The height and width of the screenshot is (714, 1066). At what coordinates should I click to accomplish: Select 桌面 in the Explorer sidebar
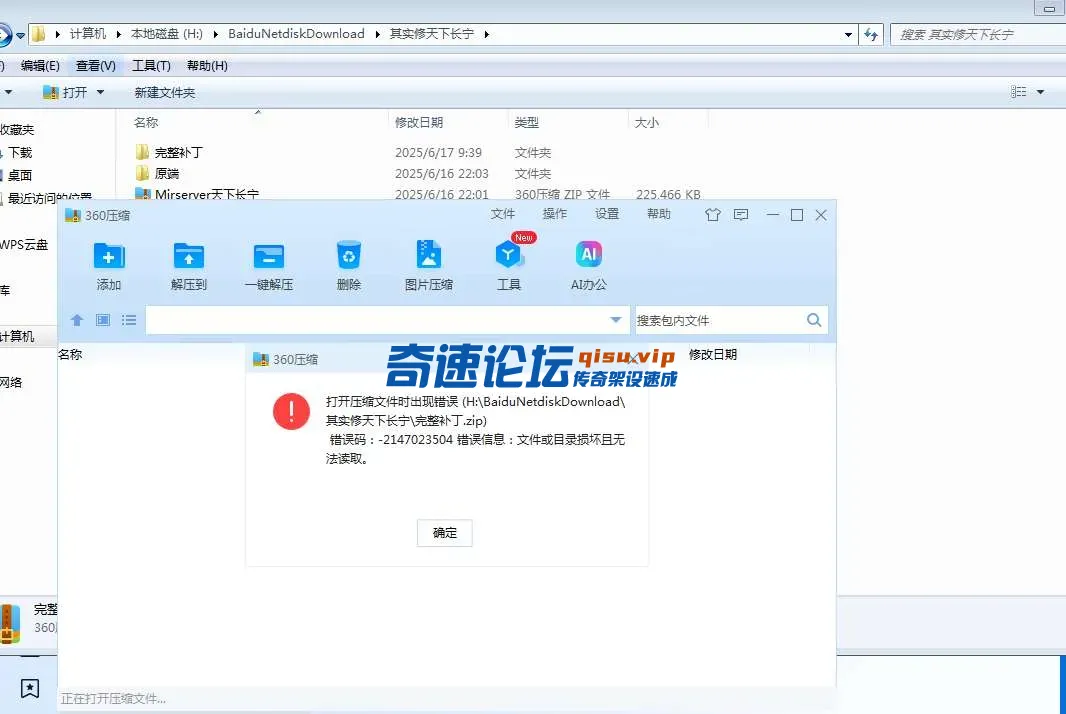[x=20, y=175]
